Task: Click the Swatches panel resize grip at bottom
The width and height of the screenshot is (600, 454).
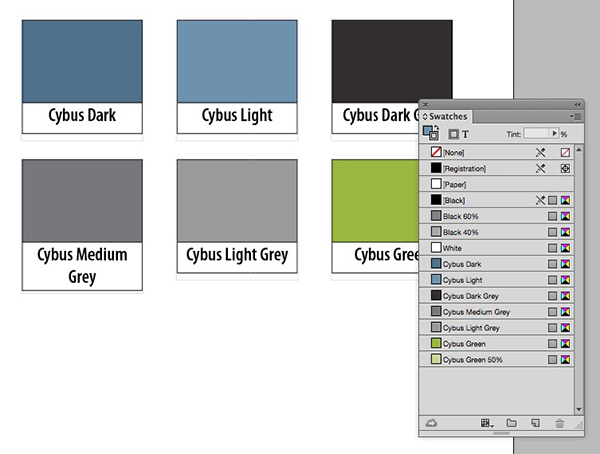Action: (x=501, y=433)
